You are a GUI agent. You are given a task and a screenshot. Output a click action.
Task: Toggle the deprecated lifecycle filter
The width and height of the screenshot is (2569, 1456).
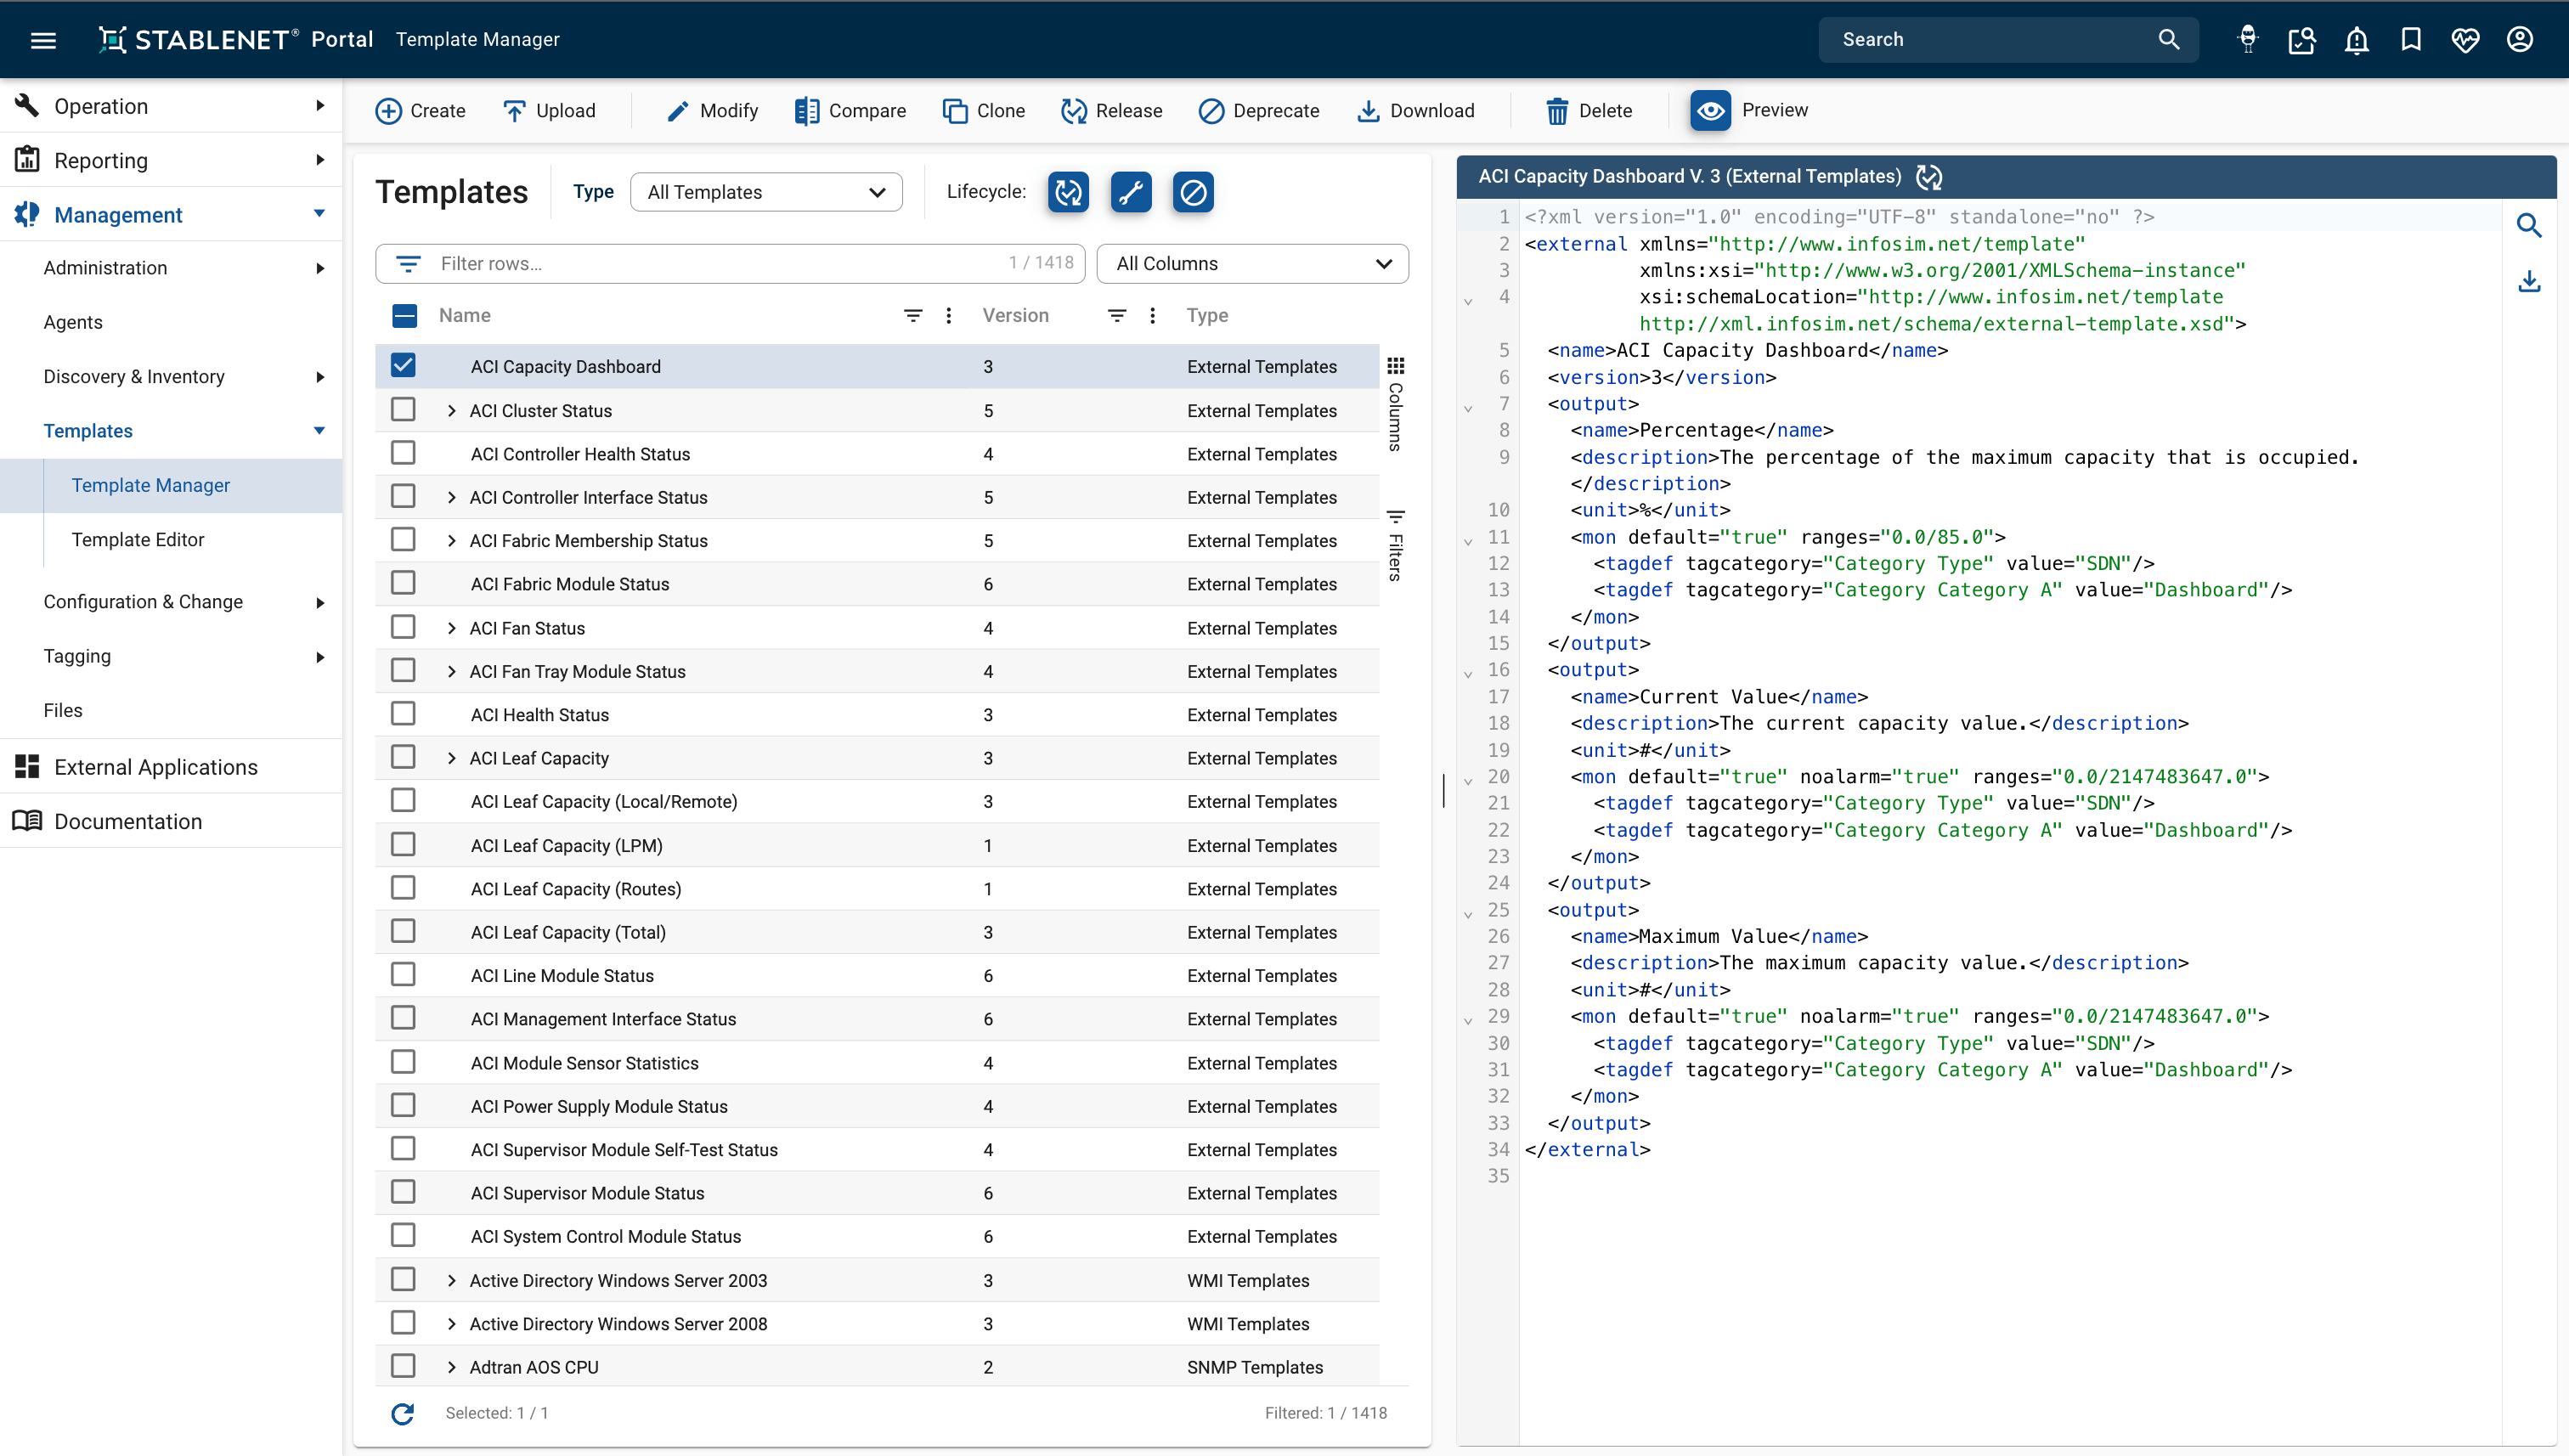pyautogui.click(x=1193, y=192)
